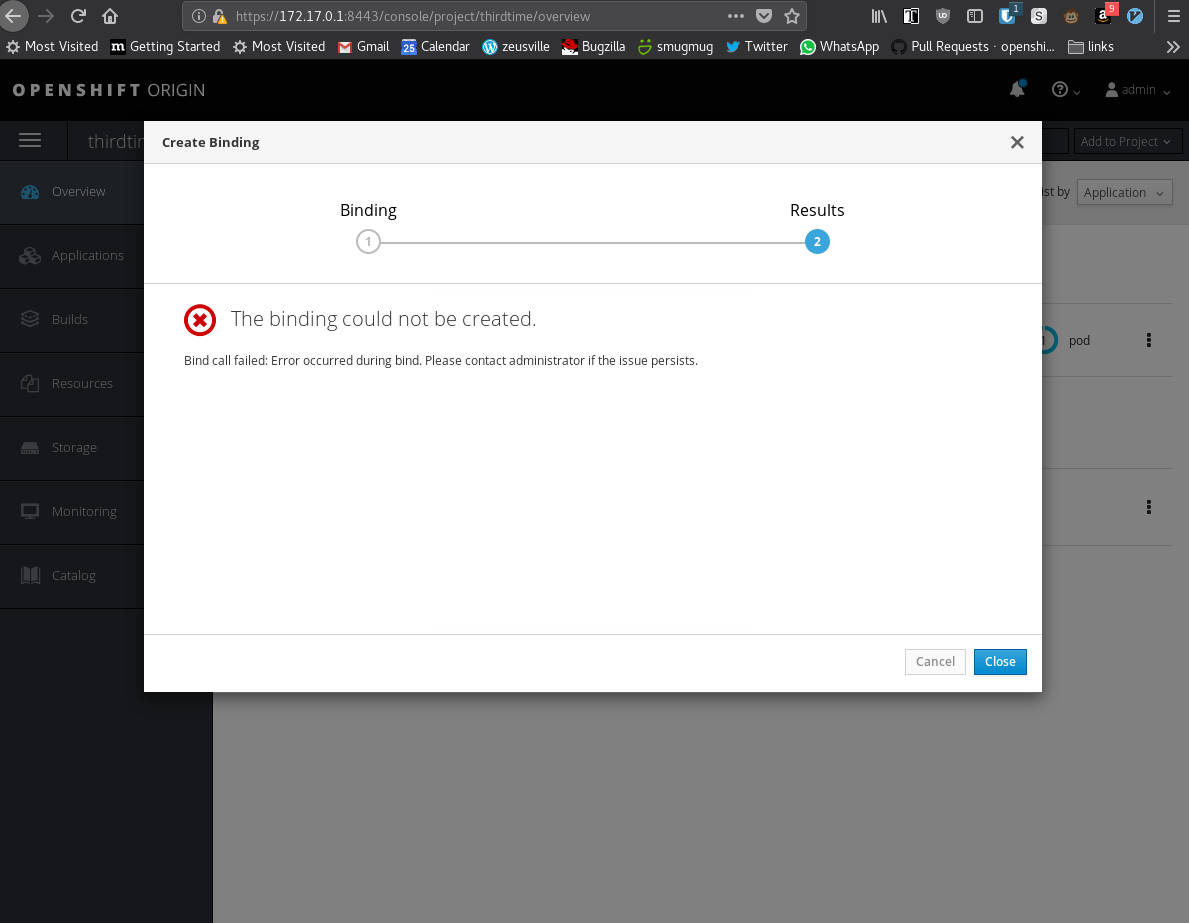This screenshot has width=1189, height=923.
Task: Open links bookmark folder
Action: pyautogui.click(x=1090, y=47)
